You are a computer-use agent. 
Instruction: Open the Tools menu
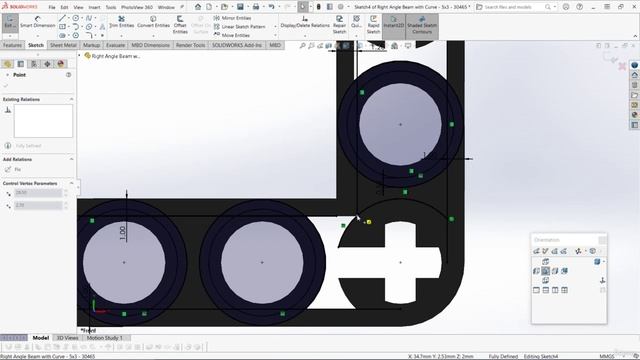pos(111,7)
